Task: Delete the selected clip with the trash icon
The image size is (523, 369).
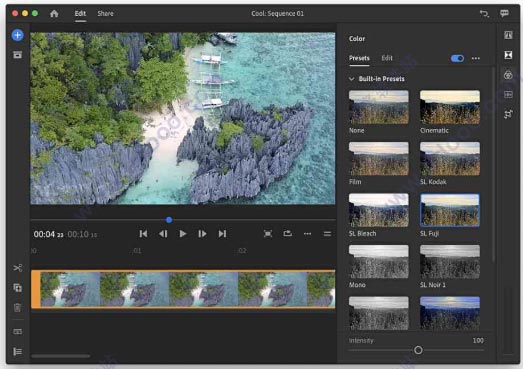Action: 18,308
